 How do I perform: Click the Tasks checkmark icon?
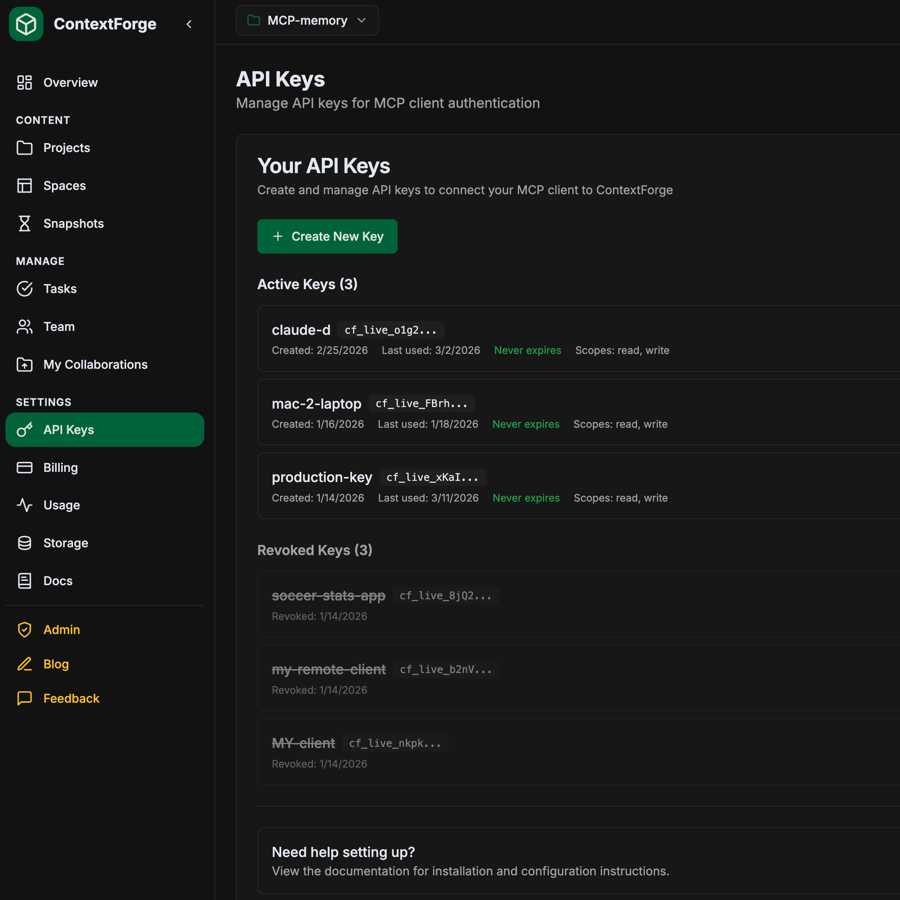point(24,289)
